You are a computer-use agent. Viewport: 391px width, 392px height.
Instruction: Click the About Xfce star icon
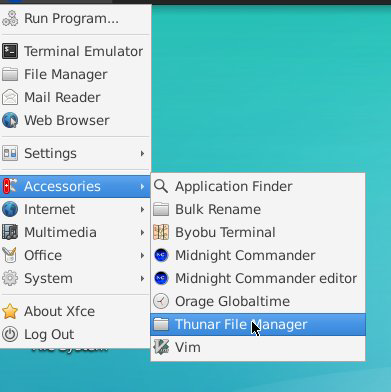10,311
